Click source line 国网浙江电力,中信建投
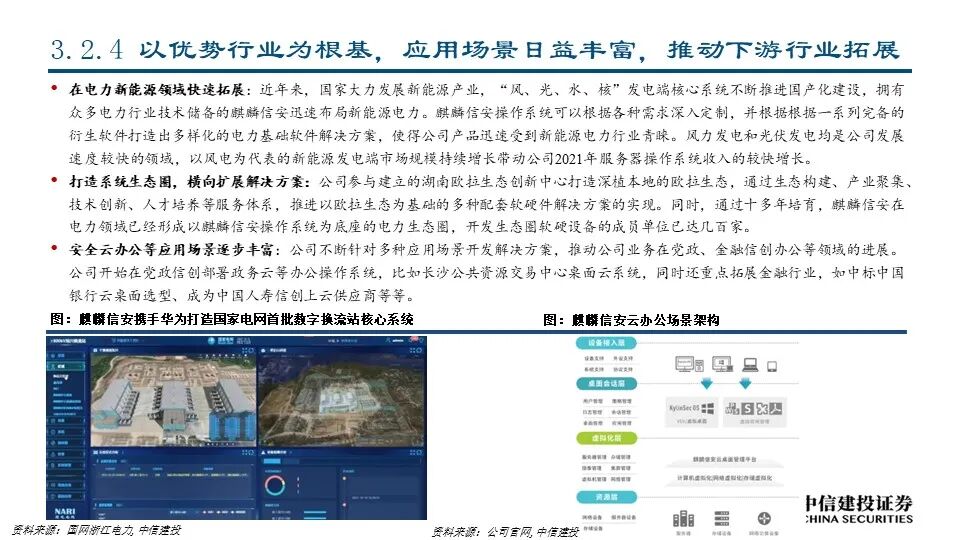The image size is (960, 540). click(97, 530)
